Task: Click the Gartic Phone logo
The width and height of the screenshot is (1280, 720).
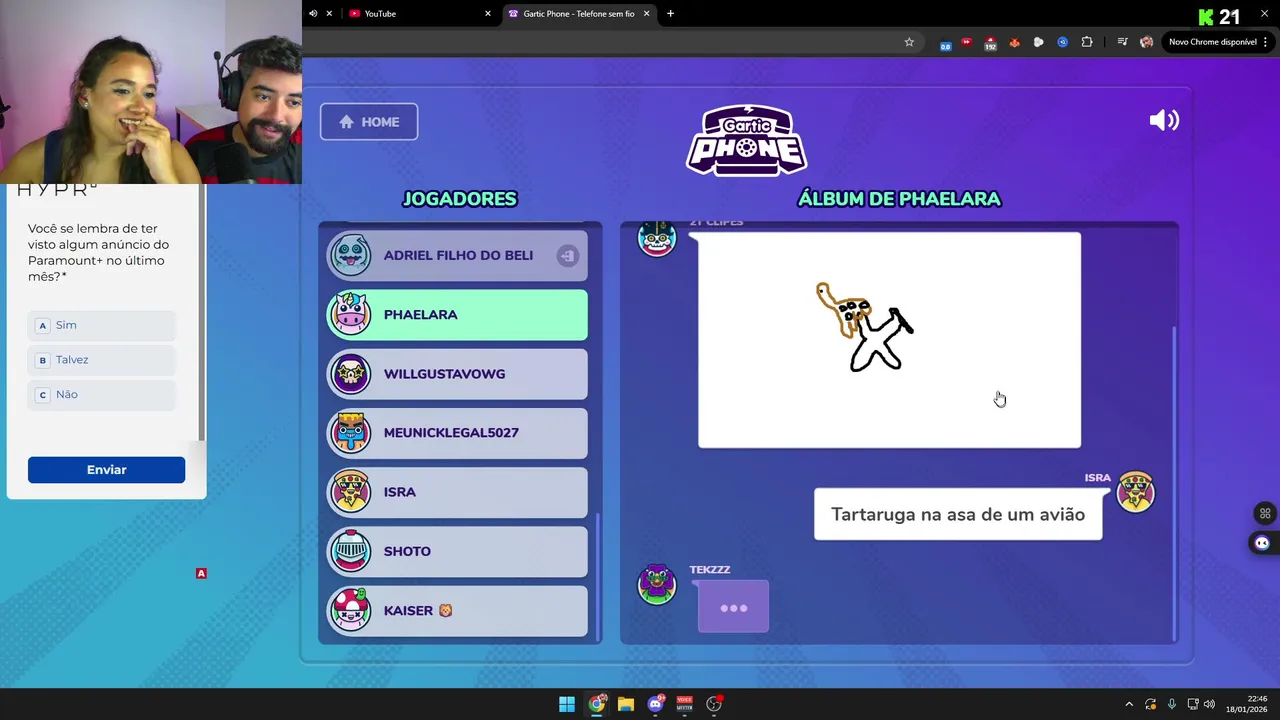Action: pyautogui.click(x=747, y=140)
